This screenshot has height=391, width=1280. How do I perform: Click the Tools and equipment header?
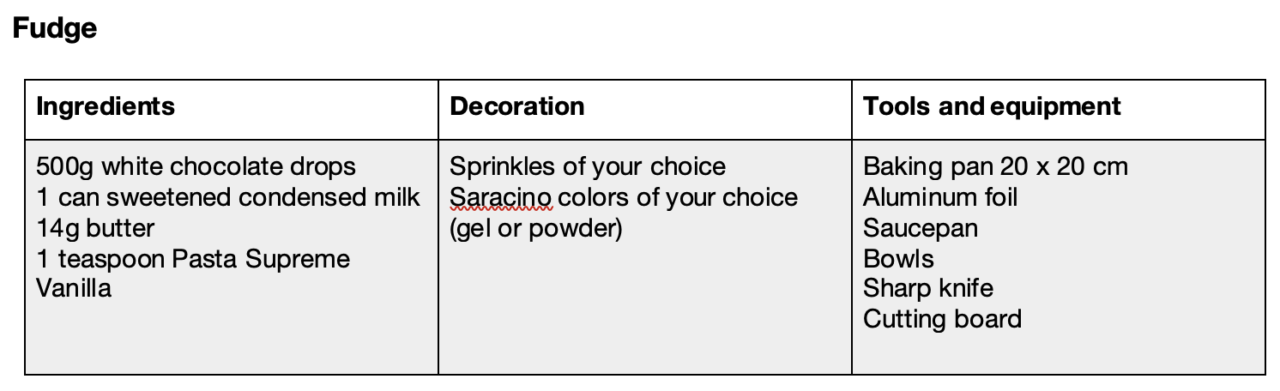[x=992, y=107]
